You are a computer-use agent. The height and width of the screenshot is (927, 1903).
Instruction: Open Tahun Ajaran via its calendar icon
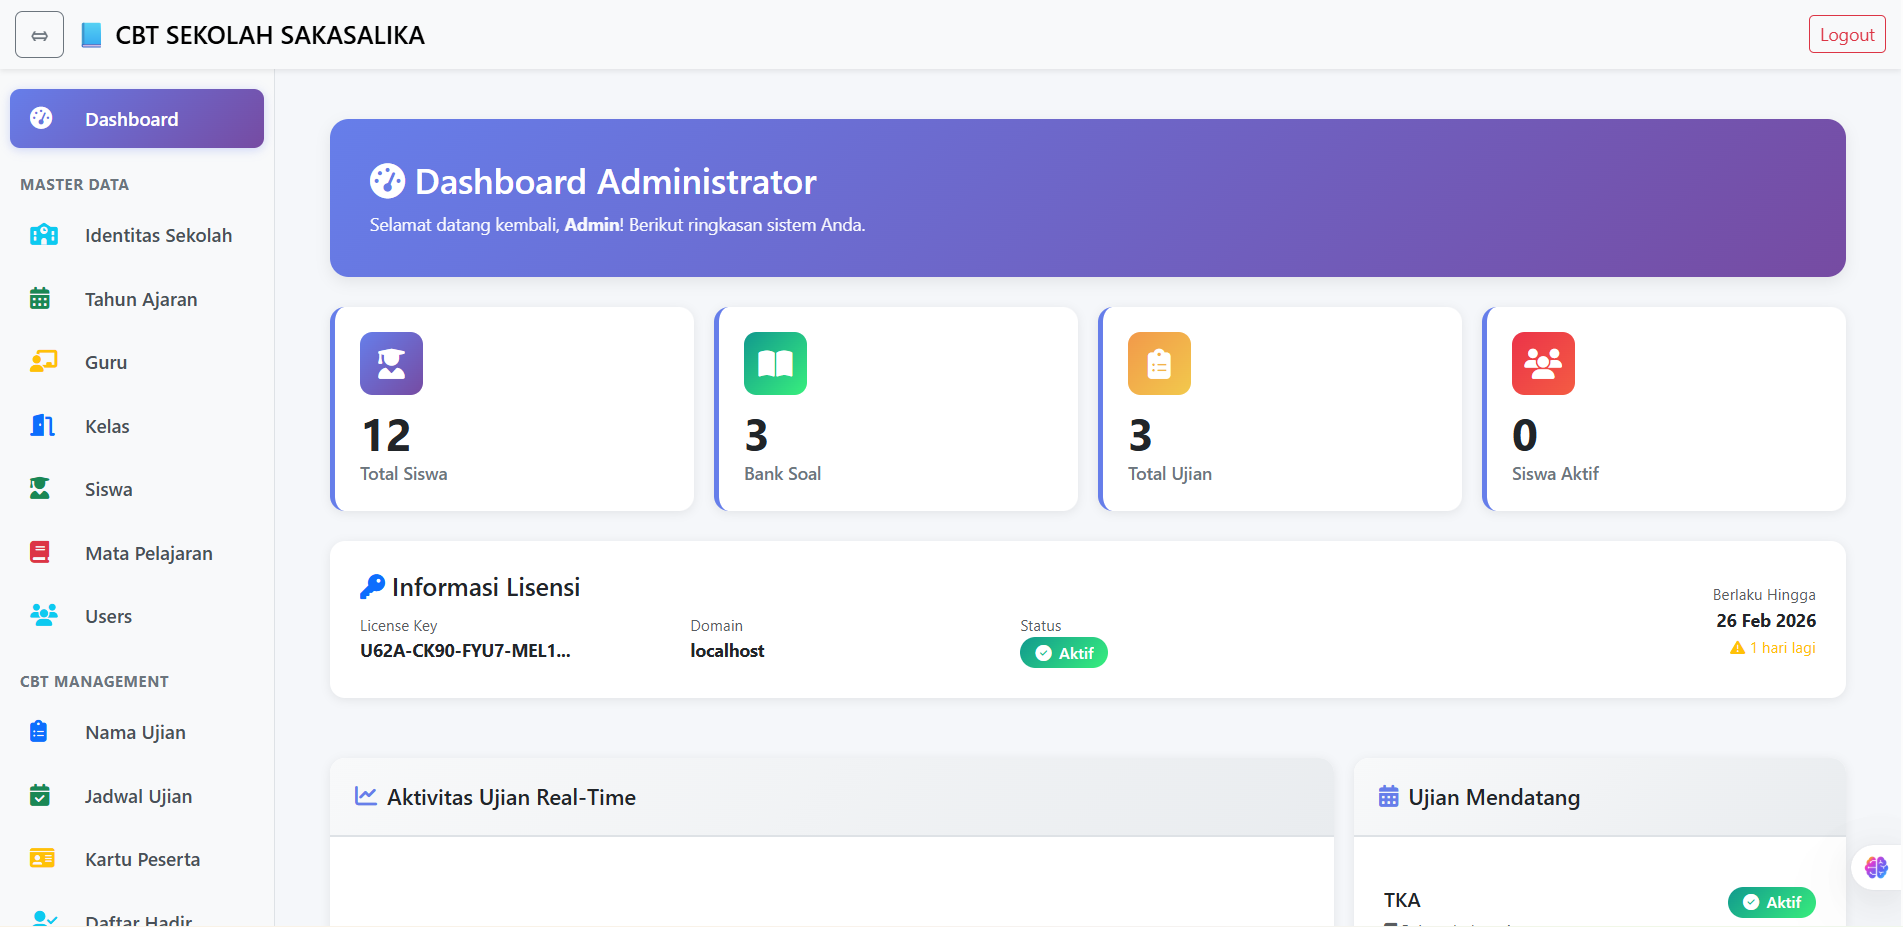coord(39,298)
